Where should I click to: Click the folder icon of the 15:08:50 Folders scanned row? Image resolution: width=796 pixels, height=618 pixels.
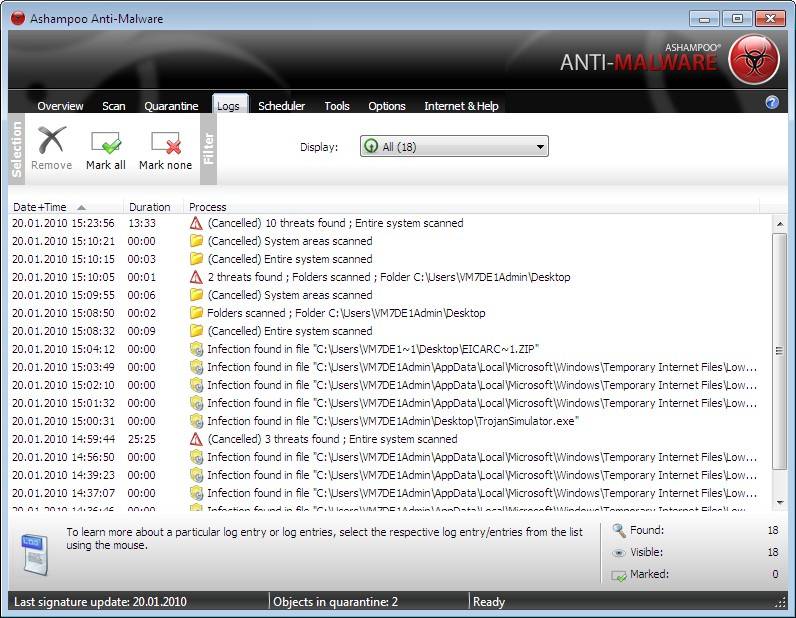tap(196, 313)
